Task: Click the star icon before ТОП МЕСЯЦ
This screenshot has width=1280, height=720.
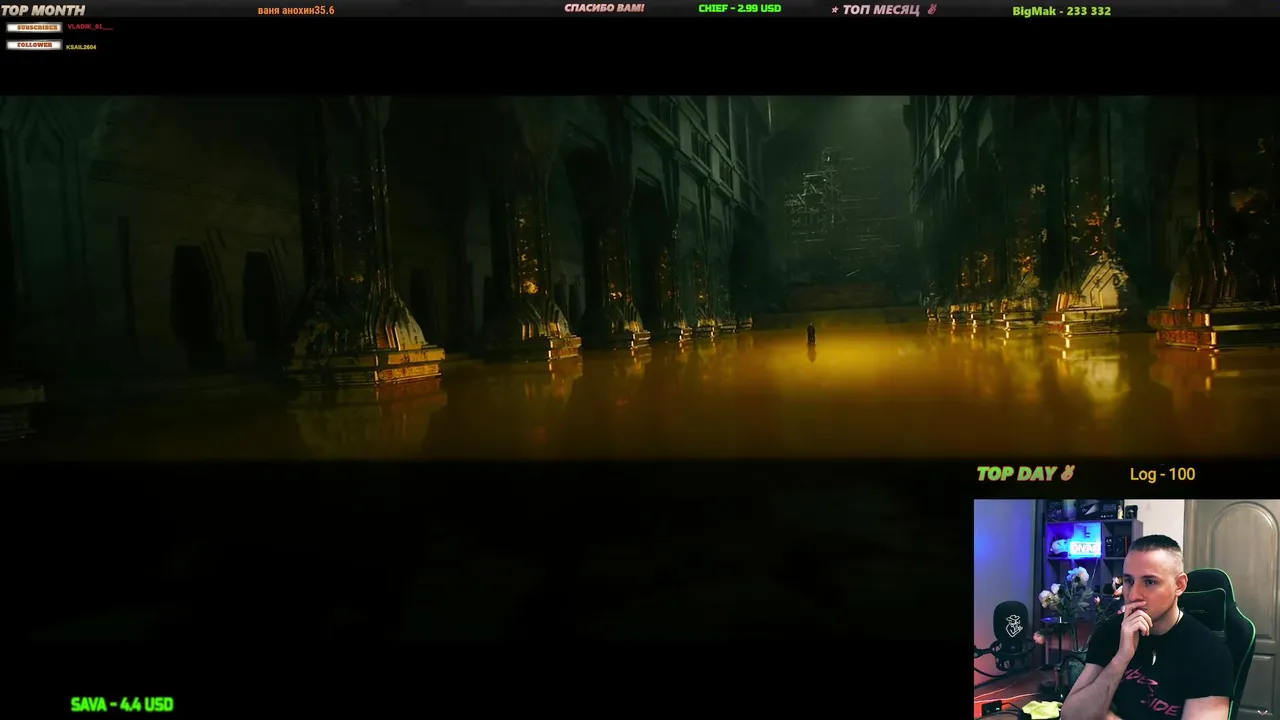Action: tap(835, 10)
